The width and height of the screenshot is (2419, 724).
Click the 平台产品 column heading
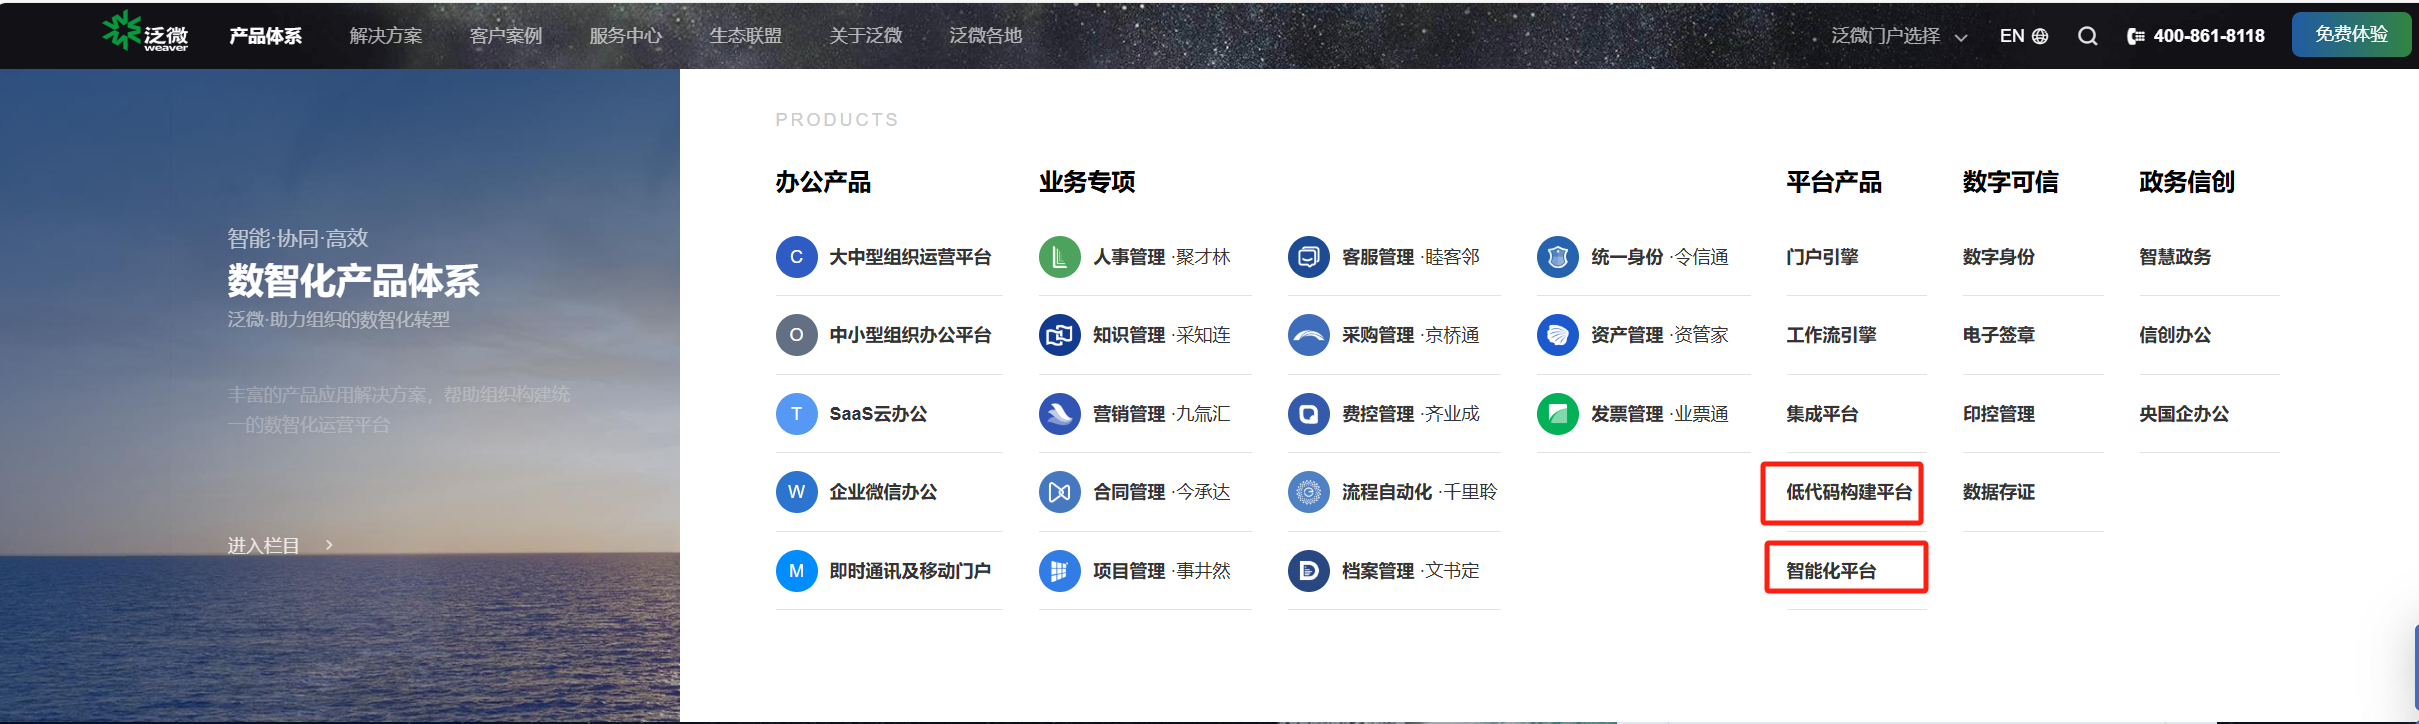tap(1834, 182)
